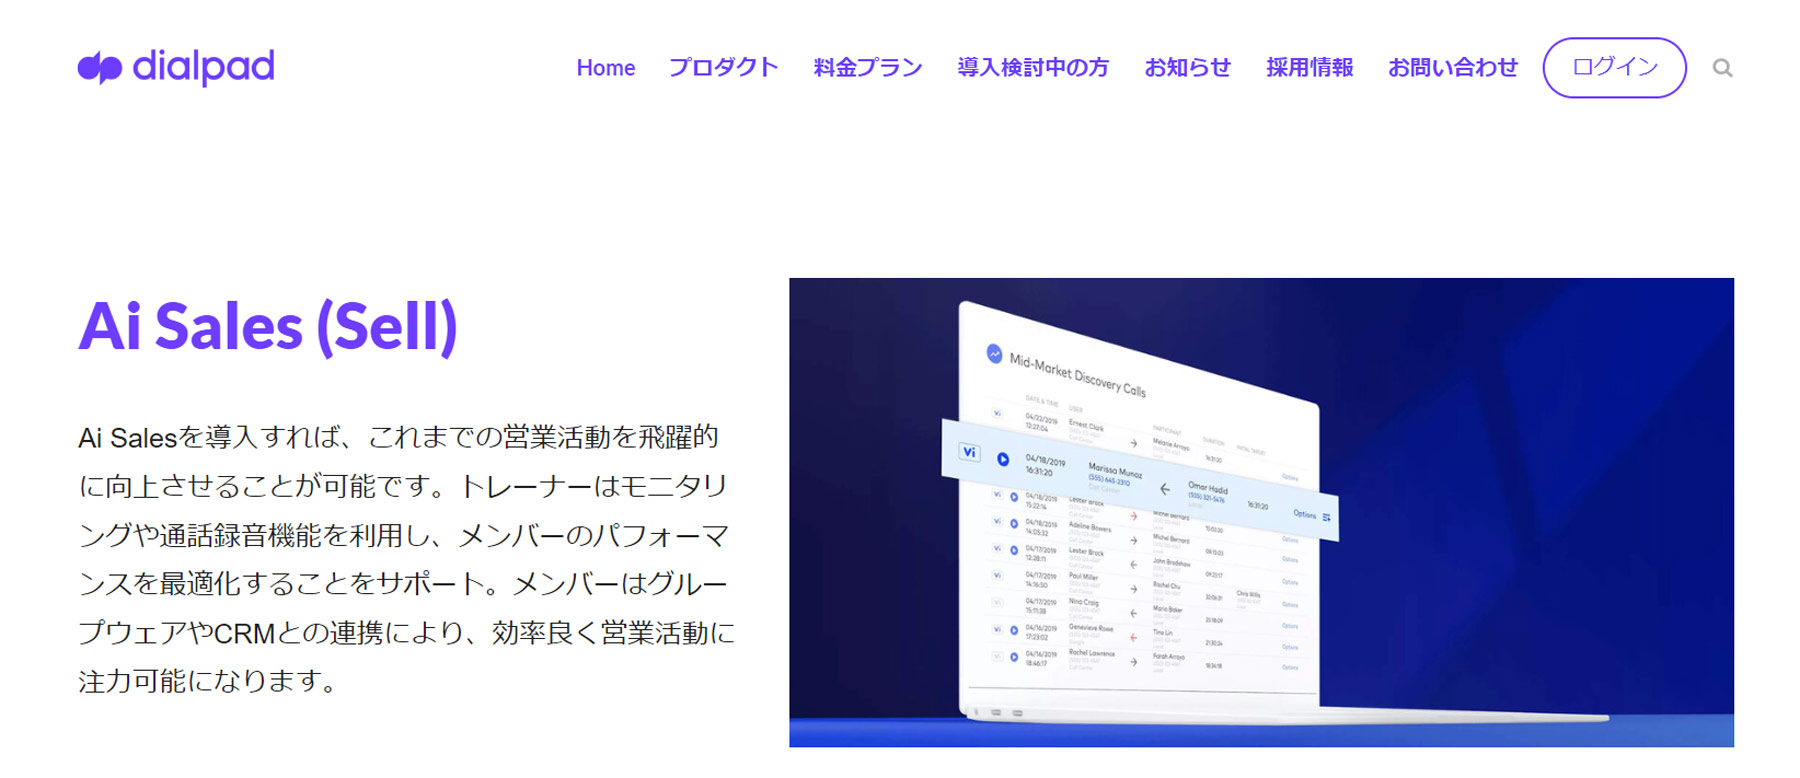Open the 採用情報 page link

pyautogui.click(x=1309, y=68)
